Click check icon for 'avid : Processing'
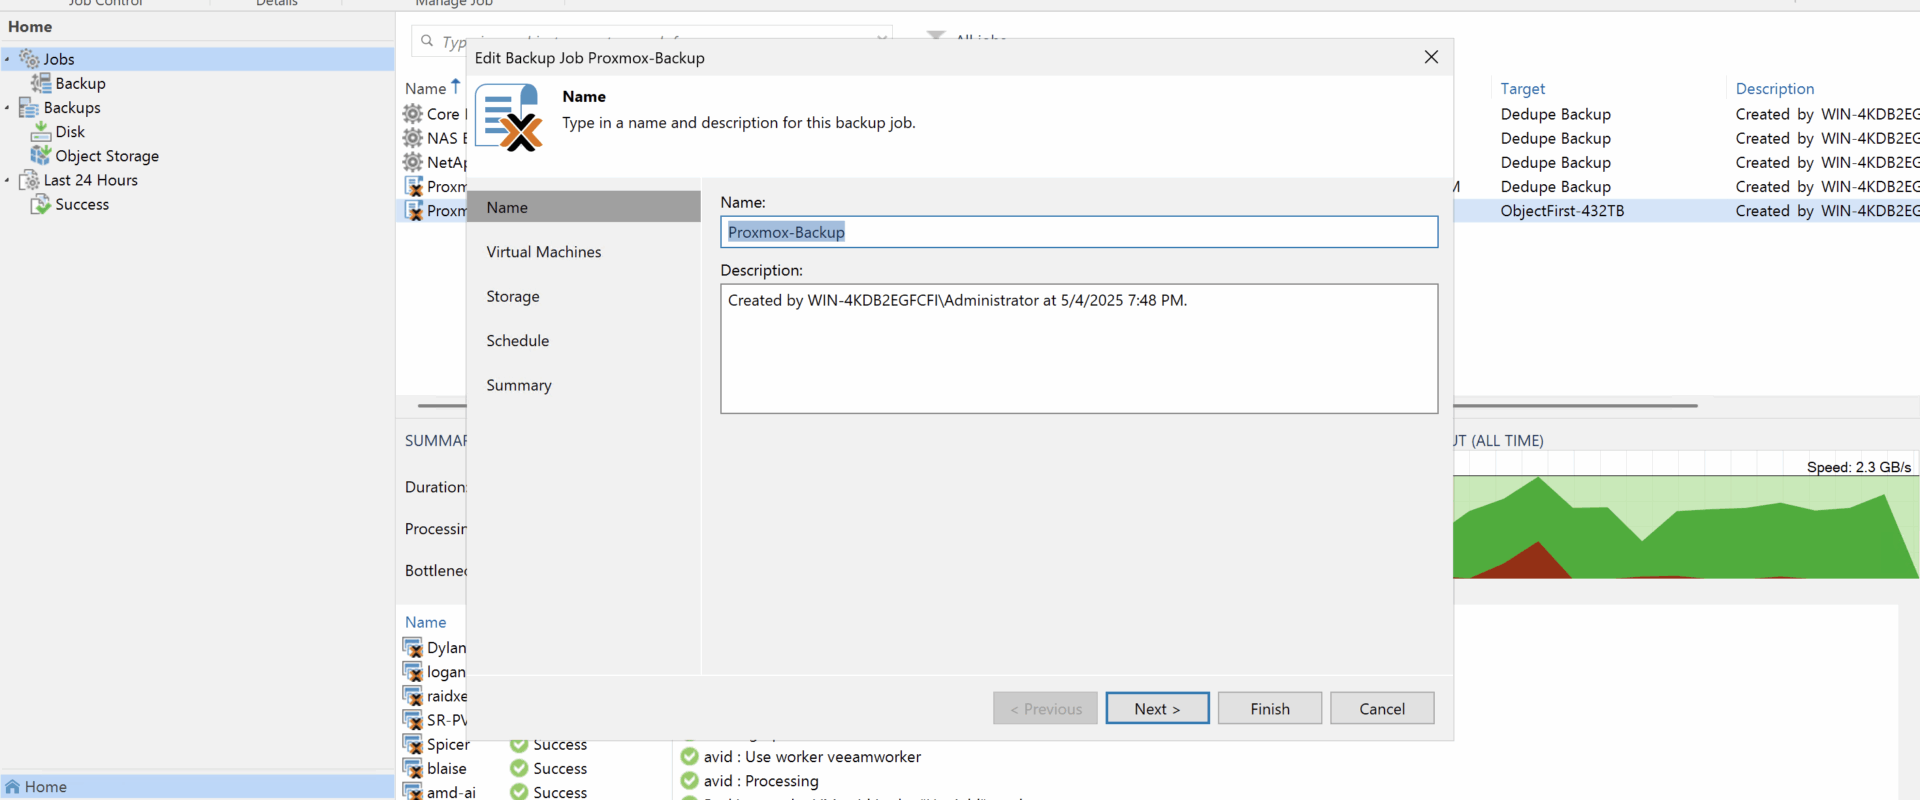This screenshot has width=1920, height=800. 690,781
